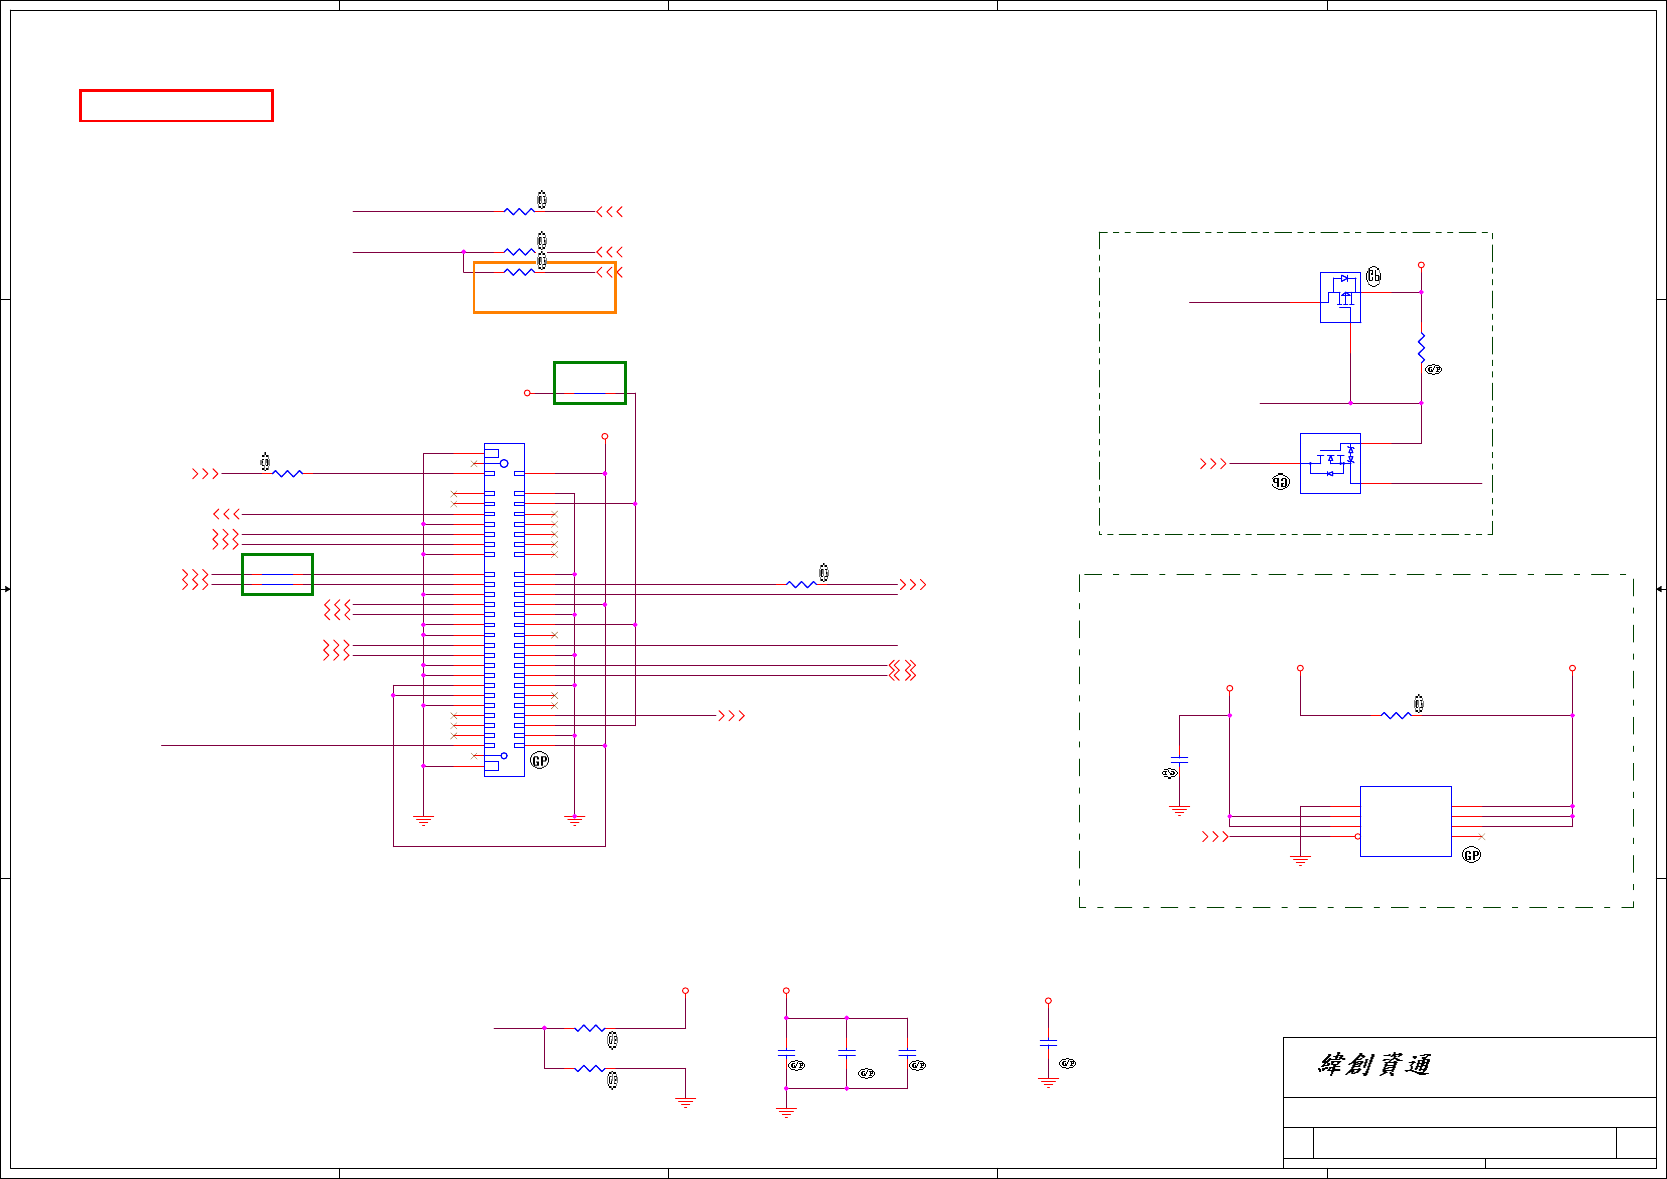Viewport: 1667px width, 1179px height.
Task: Click the double-arrow bidirectional port right of connector
Action: tap(903, 670)
